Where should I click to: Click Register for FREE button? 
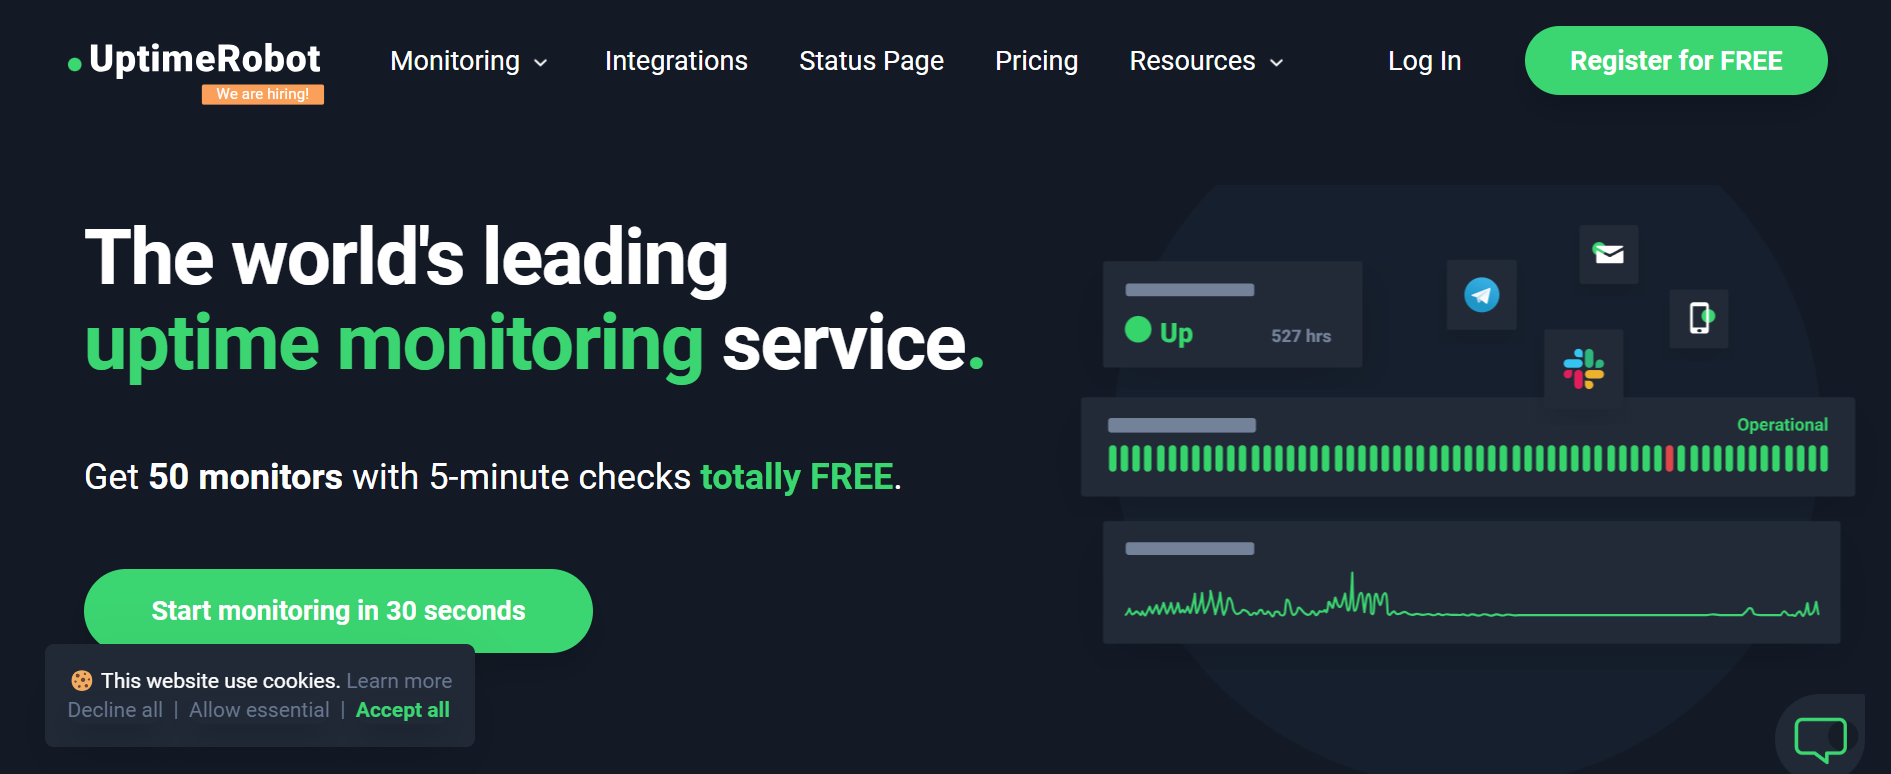click(1676, 61)
